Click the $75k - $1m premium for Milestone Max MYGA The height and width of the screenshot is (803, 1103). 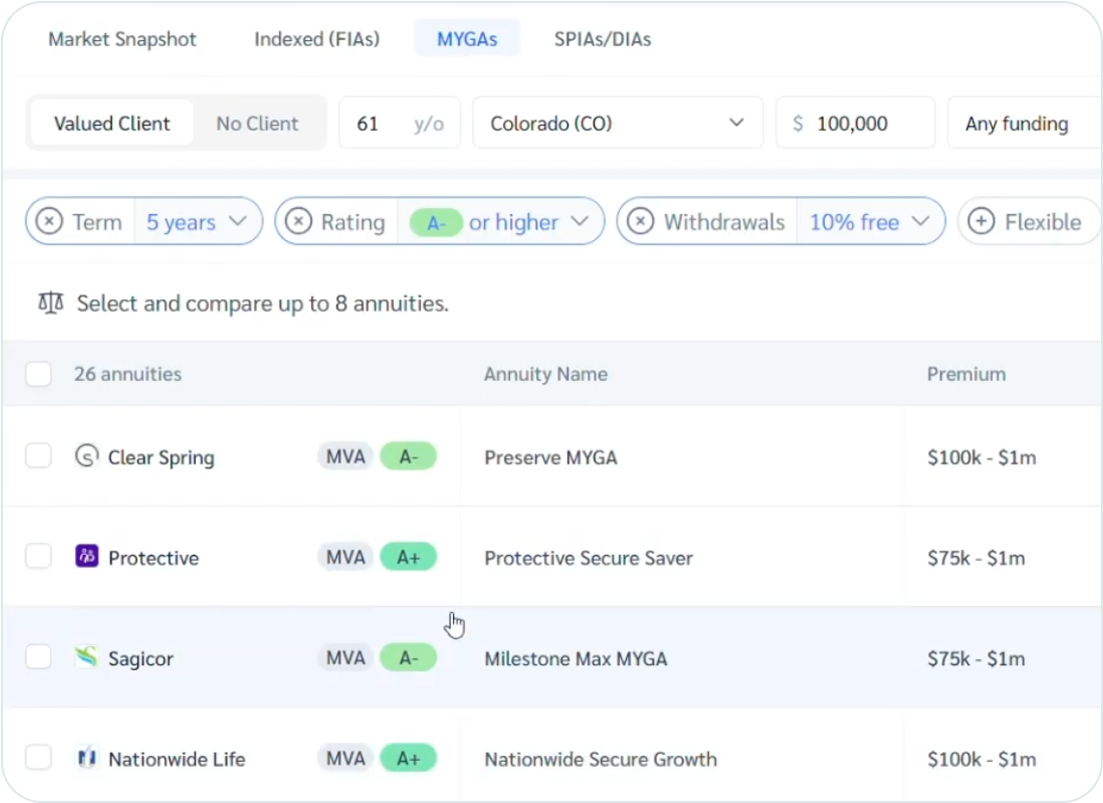[x=976, y=659]
